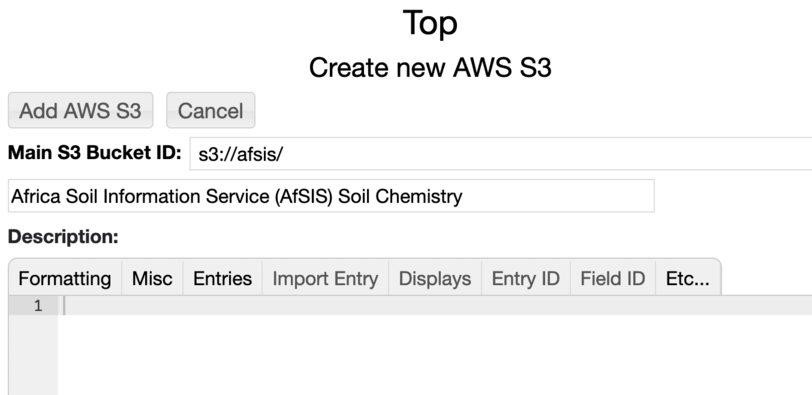This screenshot has width=812, height=395.
Task: Click the Main S3 Bucket ID label
Action: (95, 153)
